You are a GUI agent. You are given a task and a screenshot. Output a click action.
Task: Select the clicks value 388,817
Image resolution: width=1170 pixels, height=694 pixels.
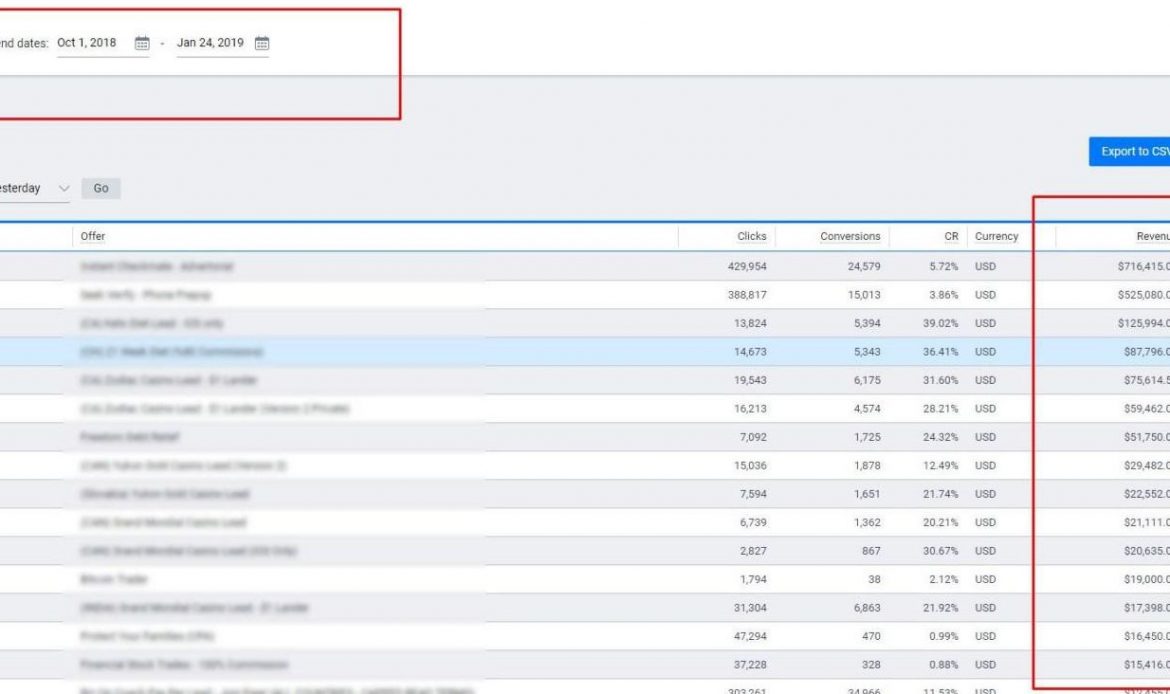click(x=747, y=295)
